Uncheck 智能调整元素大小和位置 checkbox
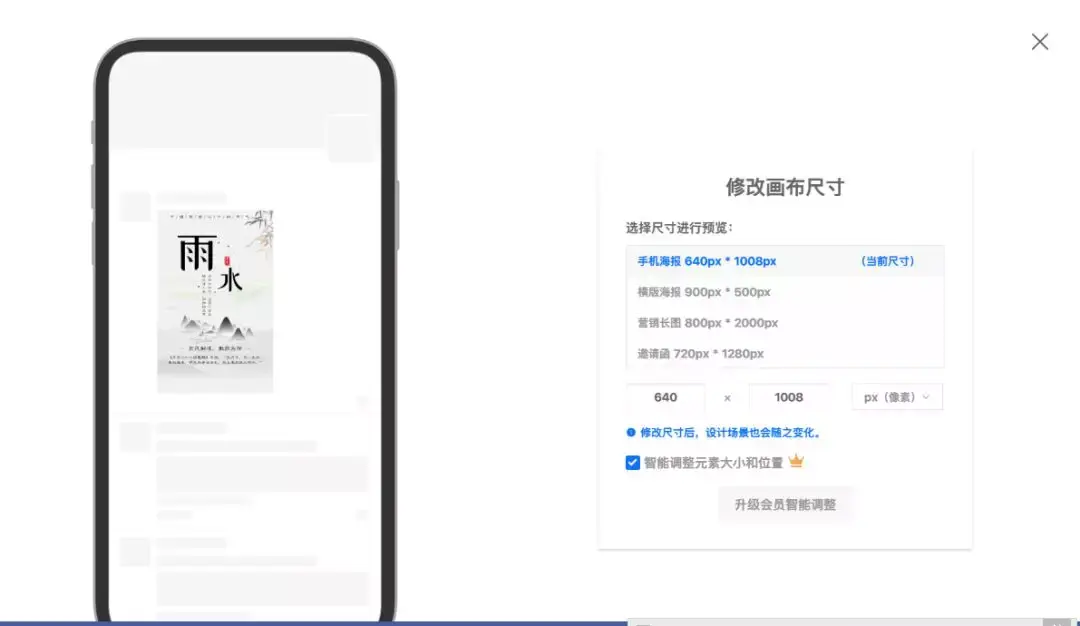This screenshot has height=626, width=1080. (632, 463)
